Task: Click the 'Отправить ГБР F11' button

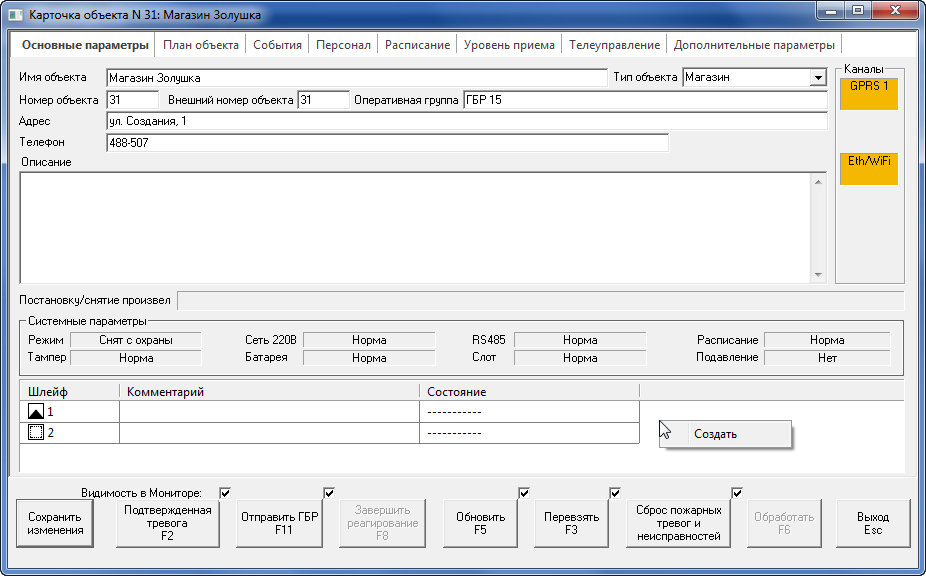Action: pyautogui.click(x=280, y=523)
